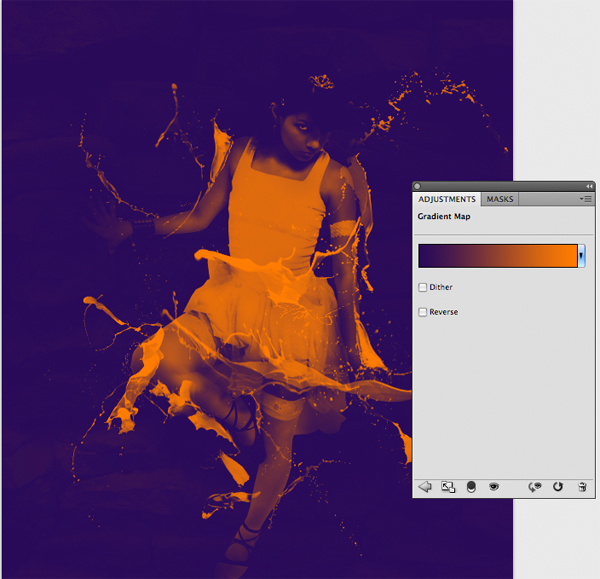
Task: Open Adjustments panel options menu
Action: coord(586,199)
